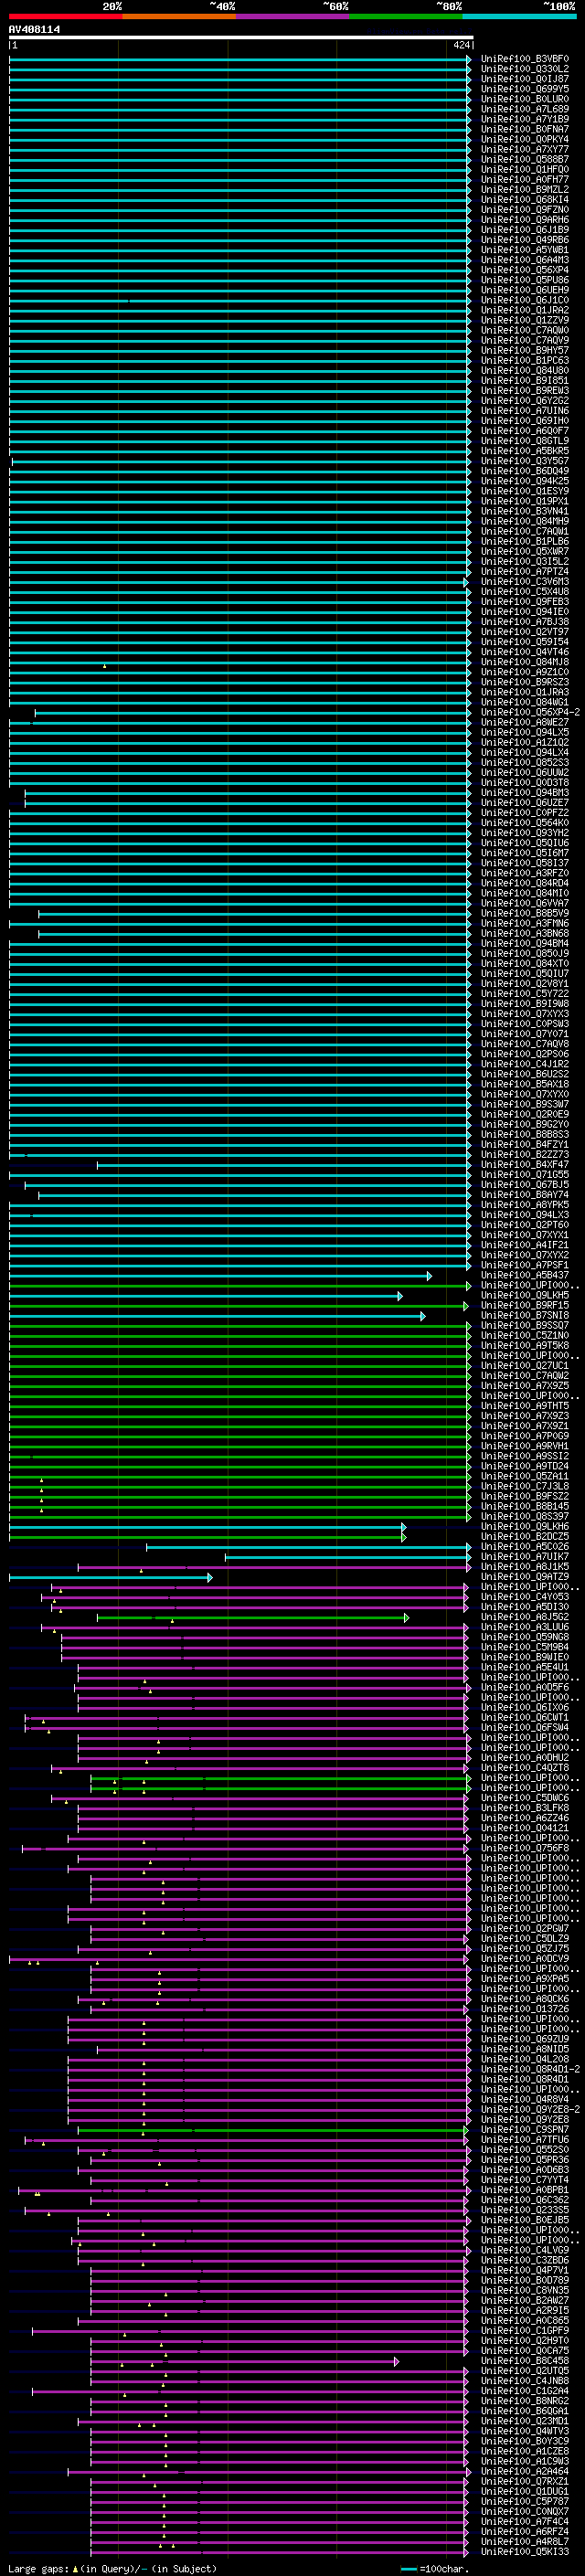
Task: Select label UniRef100_B1PC63
Action: 525,360
